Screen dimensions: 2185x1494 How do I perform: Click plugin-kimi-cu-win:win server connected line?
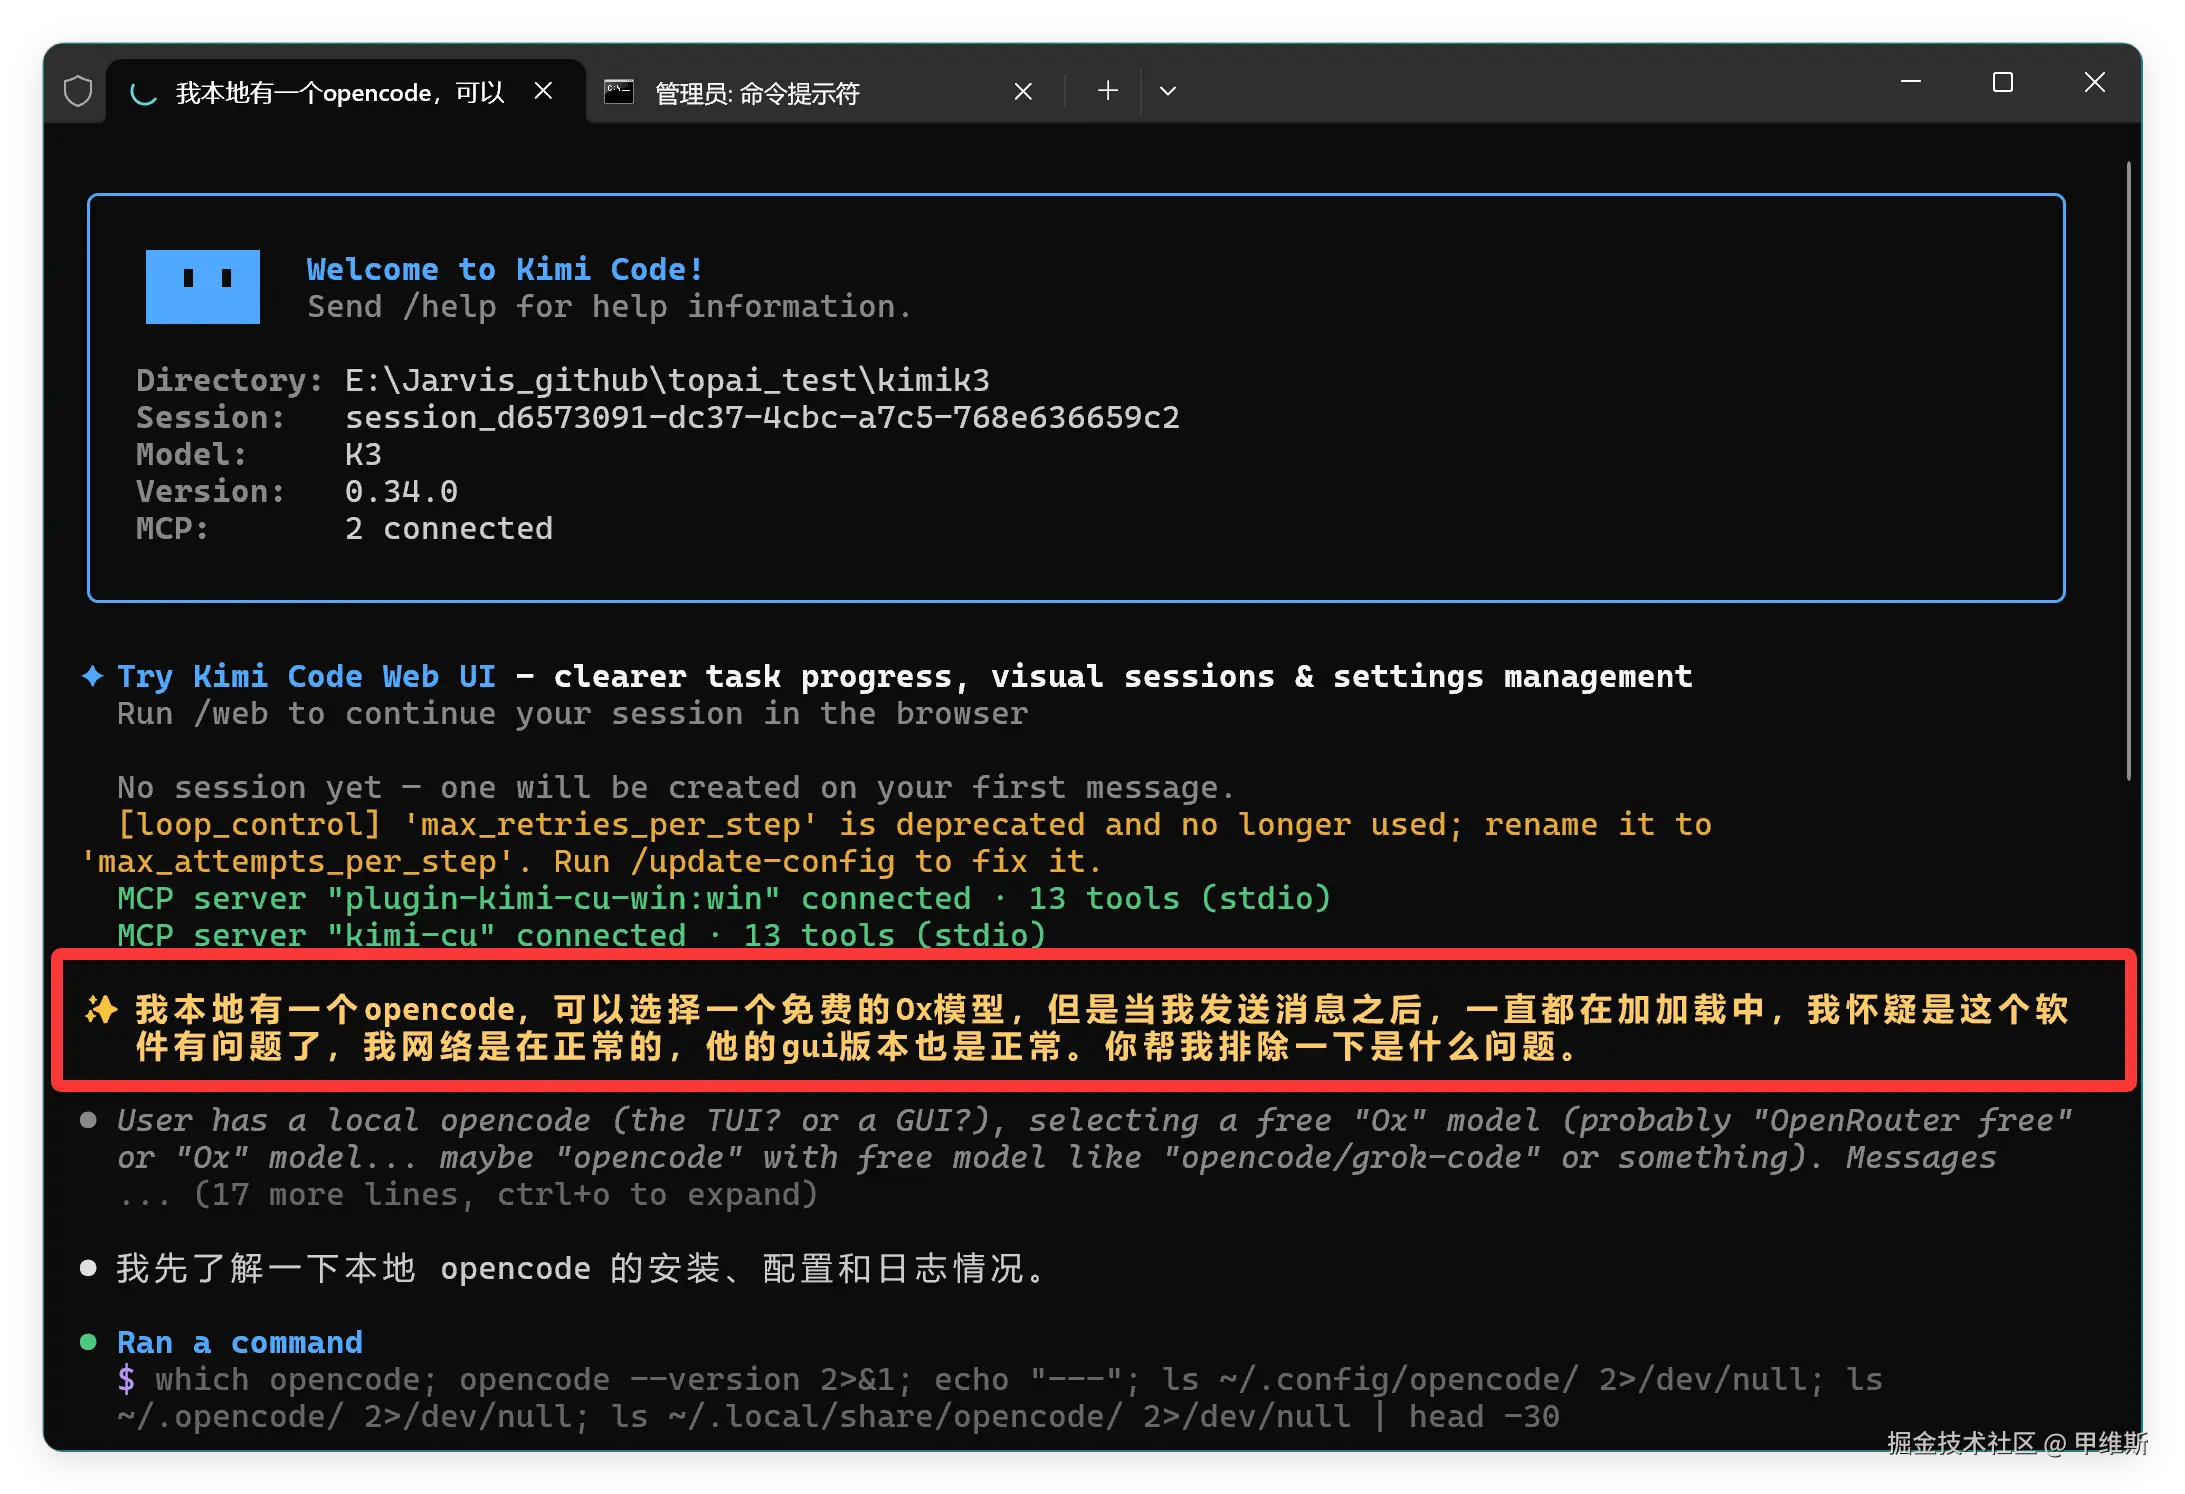pyautogui.click(x=724, y=898)
